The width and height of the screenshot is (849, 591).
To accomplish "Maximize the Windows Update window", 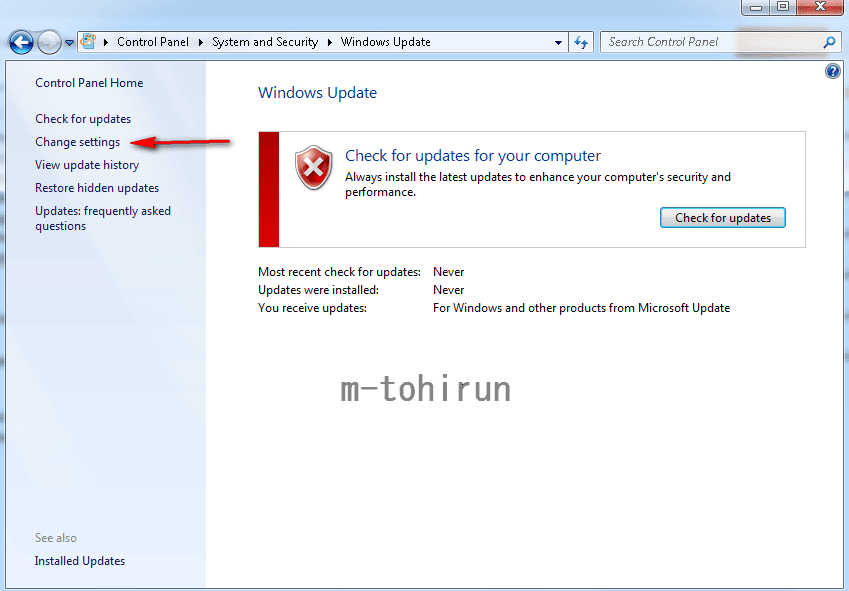I will pos(783,7).
